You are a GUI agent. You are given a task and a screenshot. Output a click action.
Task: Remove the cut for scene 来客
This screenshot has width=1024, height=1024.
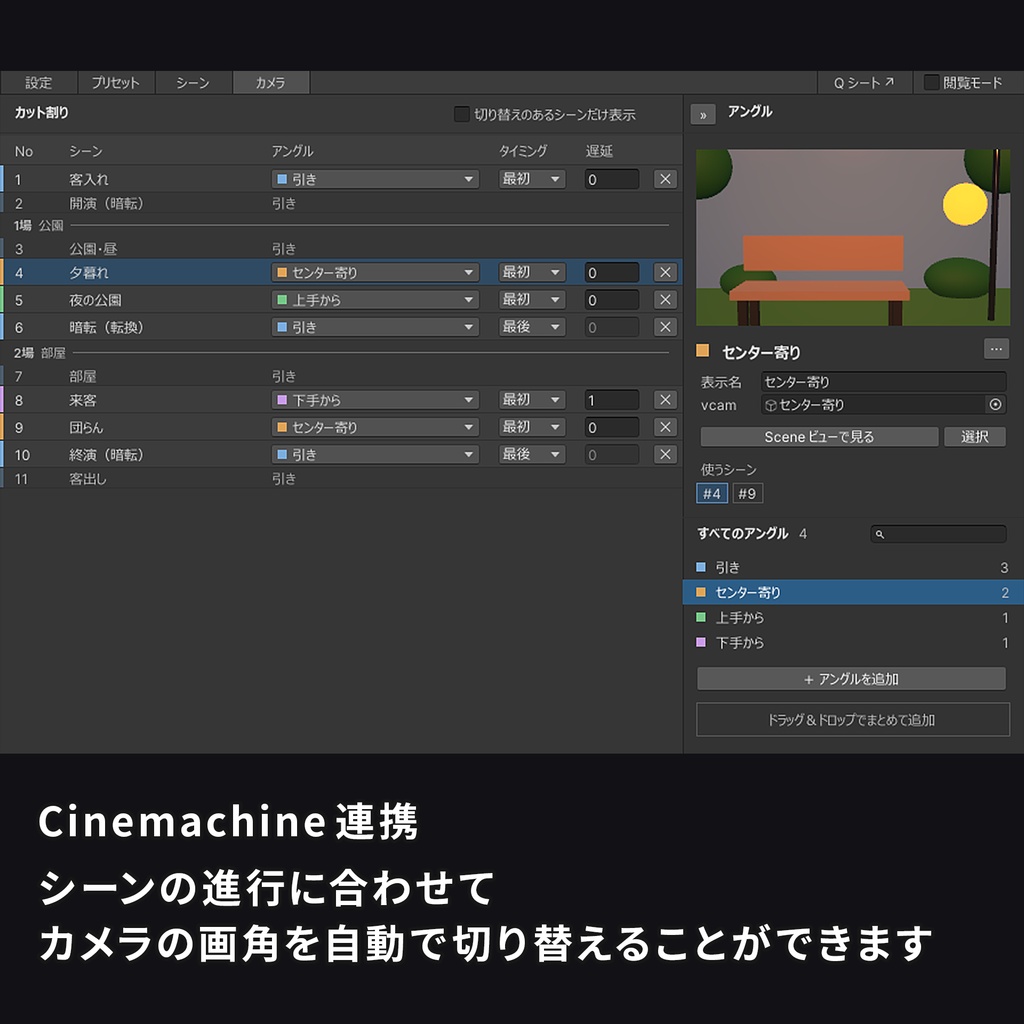click(x=665, y=400)
